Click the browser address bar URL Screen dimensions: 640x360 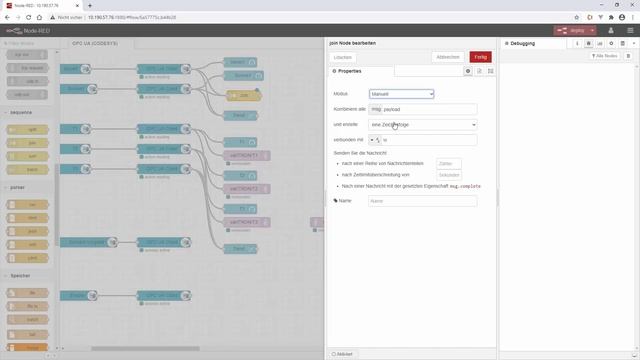pos(132,18)
